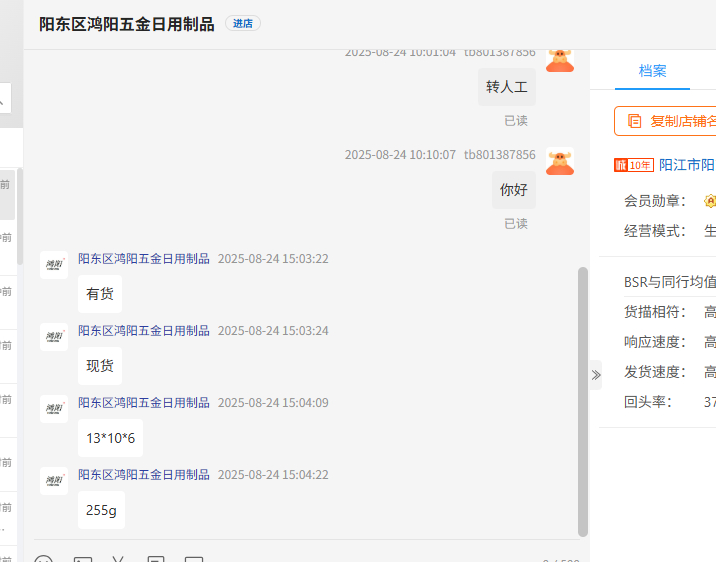Click the seller avatar beside 有货 message
Screen dimensions: 716x562
click(54, 265)
